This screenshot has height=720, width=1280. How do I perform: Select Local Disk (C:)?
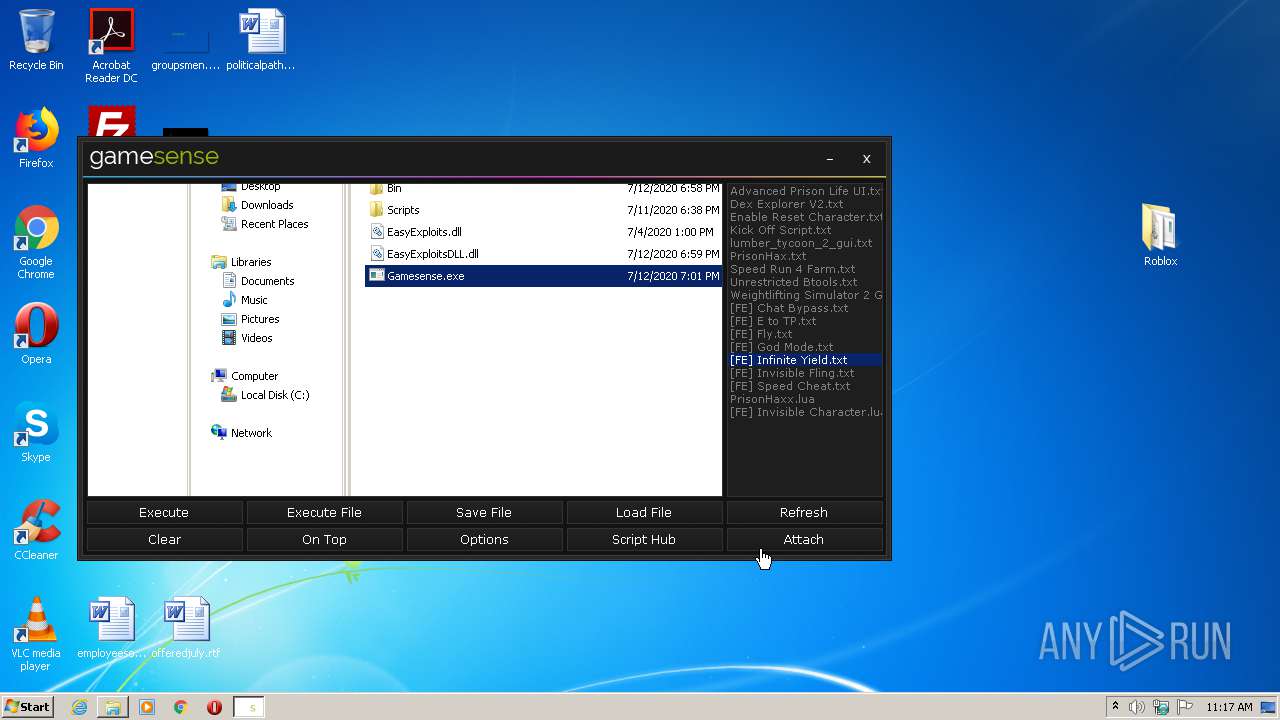point(265,395)
